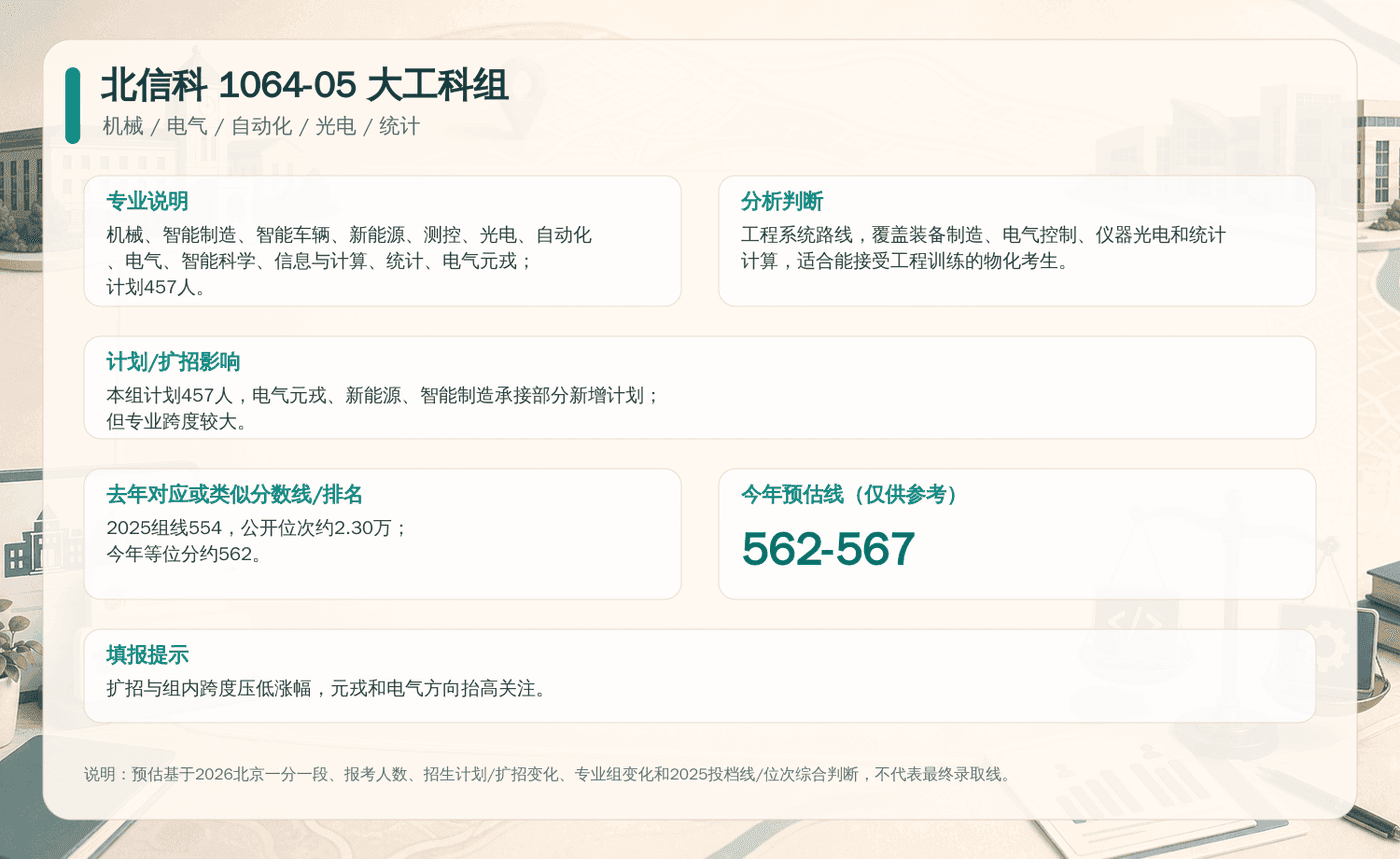The image size is (1400, 859).
Task: Select the 计划/扩招影响 heading
Action: (174, 362)
